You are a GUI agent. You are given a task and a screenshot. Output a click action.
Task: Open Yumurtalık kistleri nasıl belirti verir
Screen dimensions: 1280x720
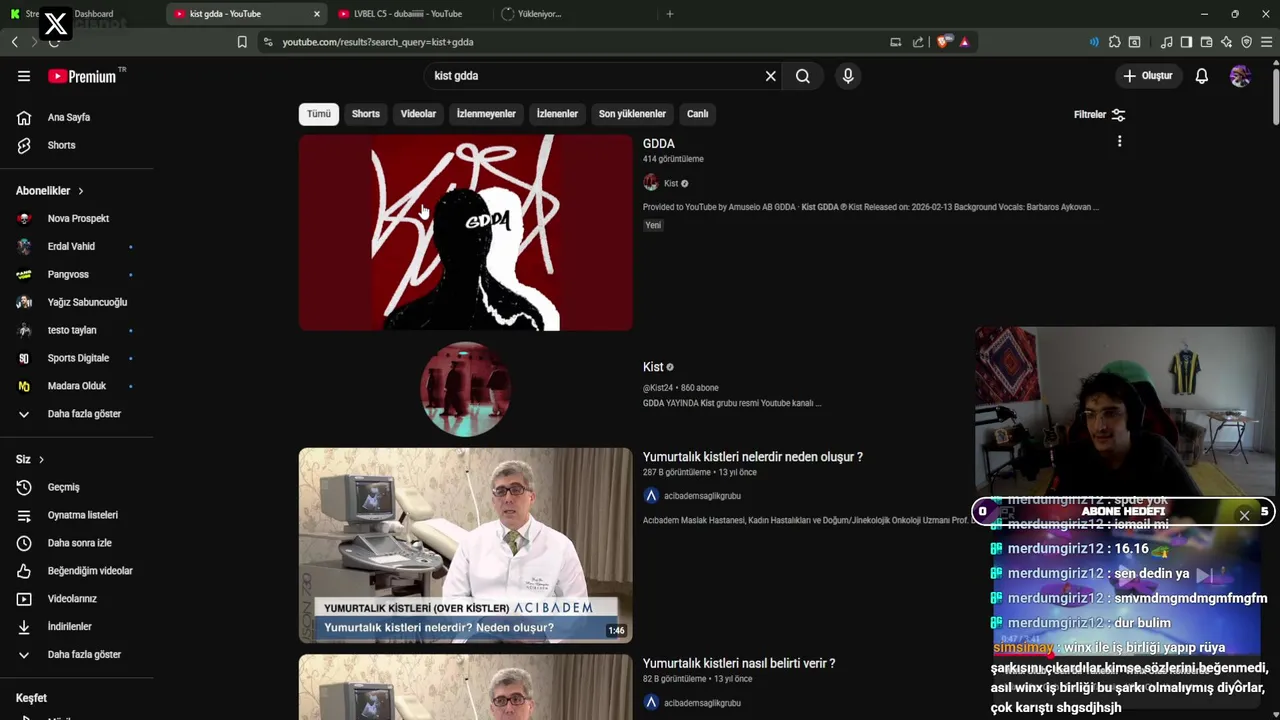coord(739,663)
